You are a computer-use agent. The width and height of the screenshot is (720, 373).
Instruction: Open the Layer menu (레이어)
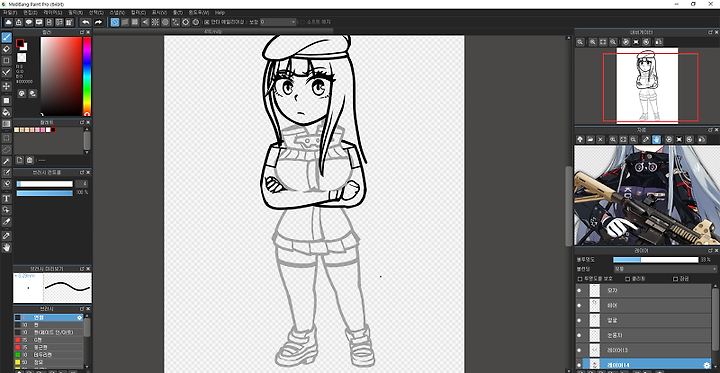click(52, 12)
